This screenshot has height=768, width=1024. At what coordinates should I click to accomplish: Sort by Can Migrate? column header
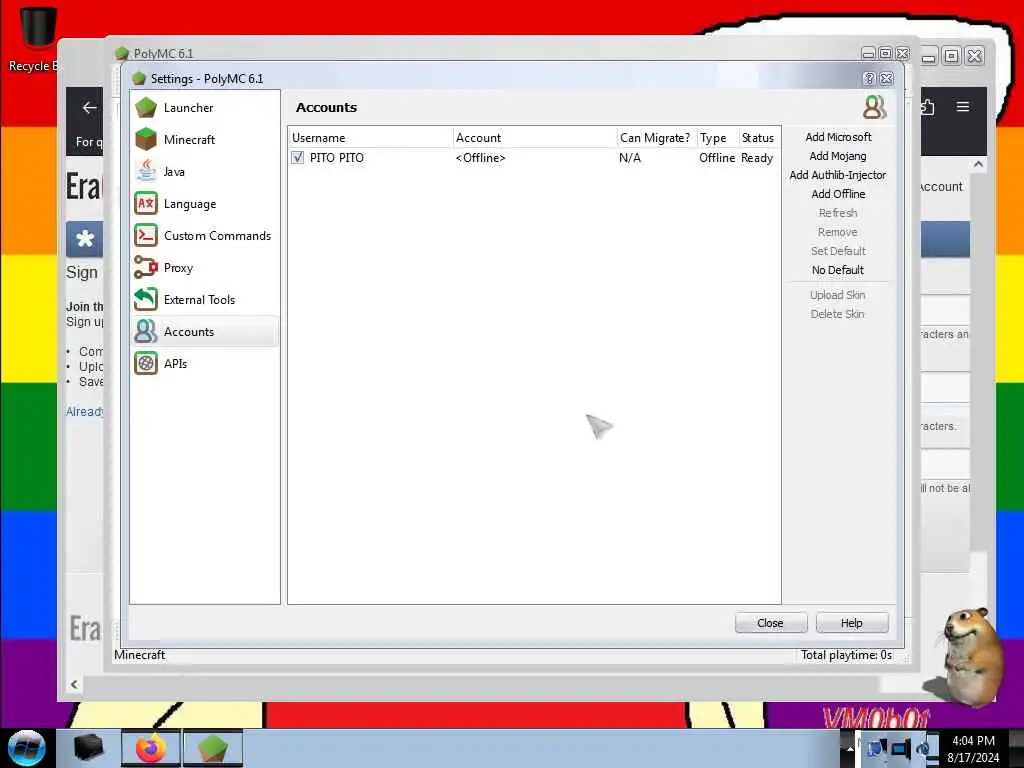point(656,138)
